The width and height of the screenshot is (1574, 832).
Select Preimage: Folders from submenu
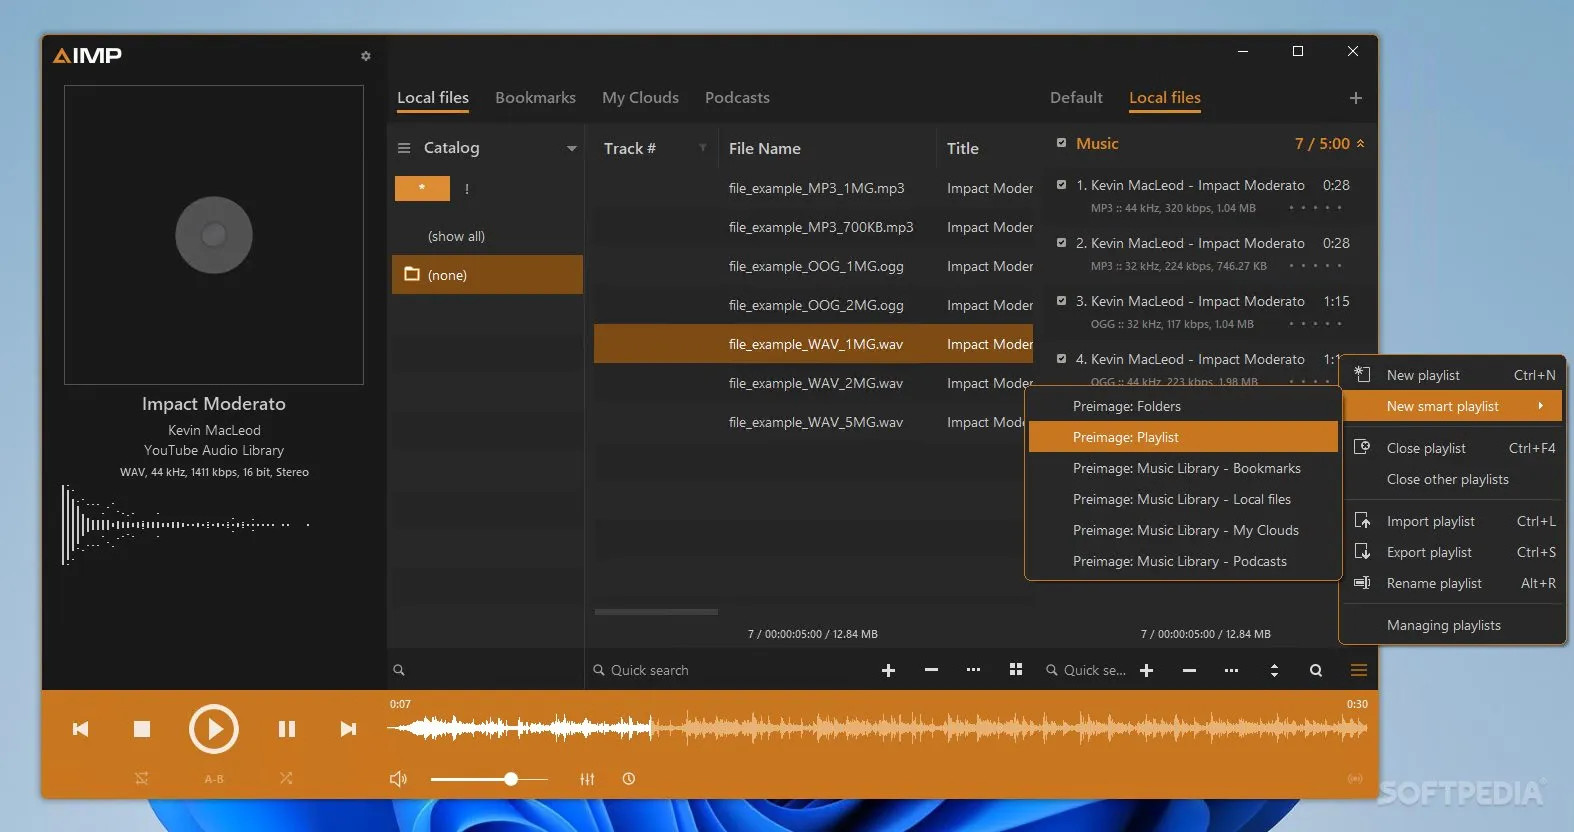pos(1126,406)
